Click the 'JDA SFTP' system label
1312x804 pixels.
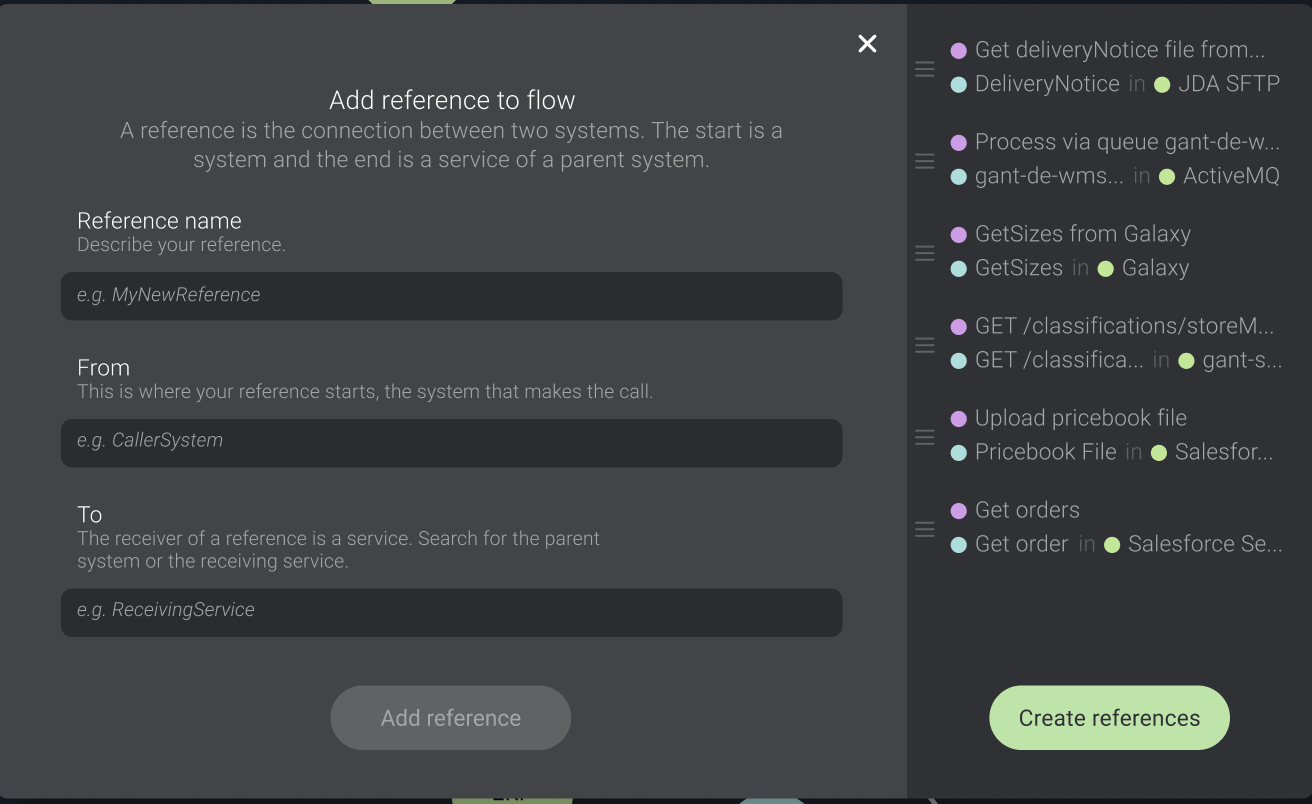(1229, 84)
